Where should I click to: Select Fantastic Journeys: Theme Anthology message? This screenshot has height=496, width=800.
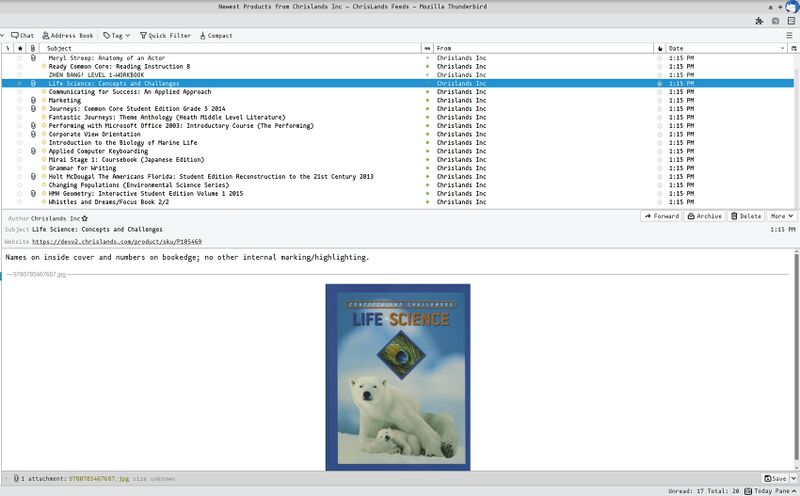point(167,117)
